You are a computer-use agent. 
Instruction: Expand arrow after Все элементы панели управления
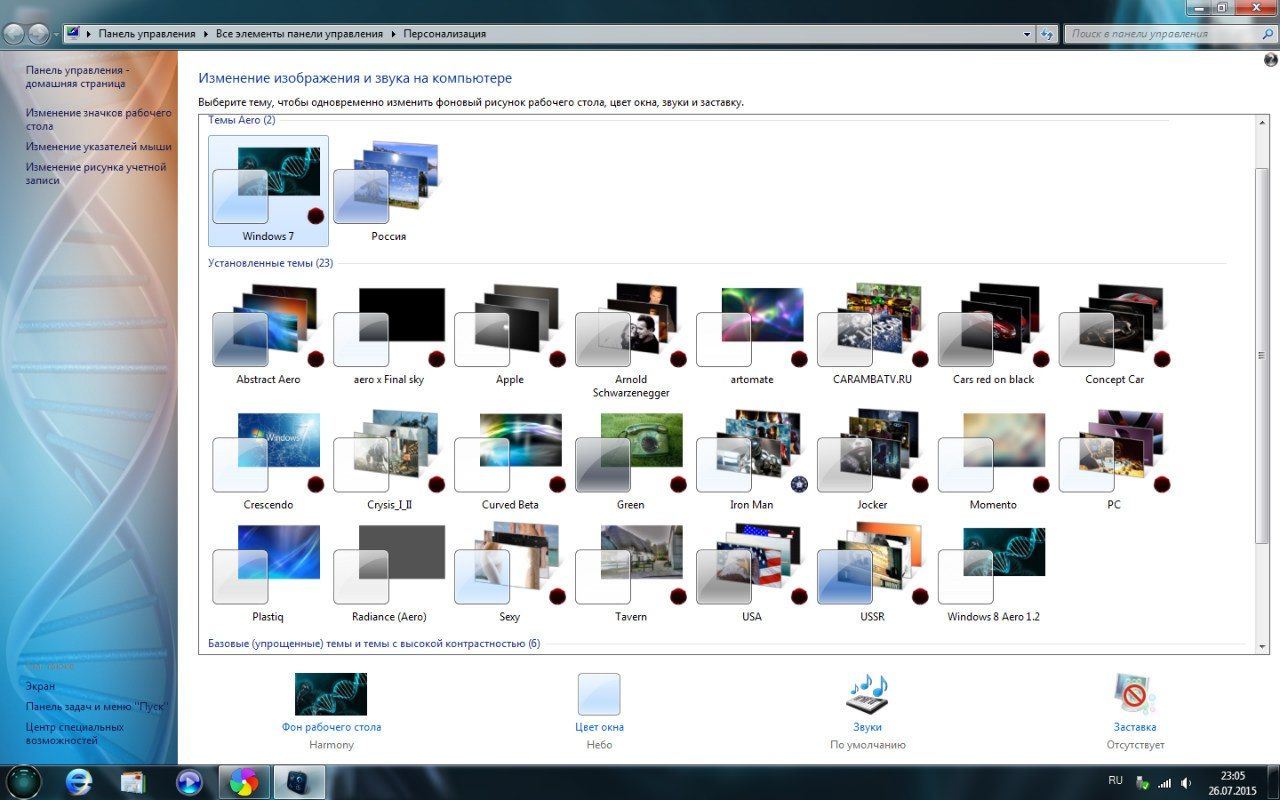click(393, 34)
